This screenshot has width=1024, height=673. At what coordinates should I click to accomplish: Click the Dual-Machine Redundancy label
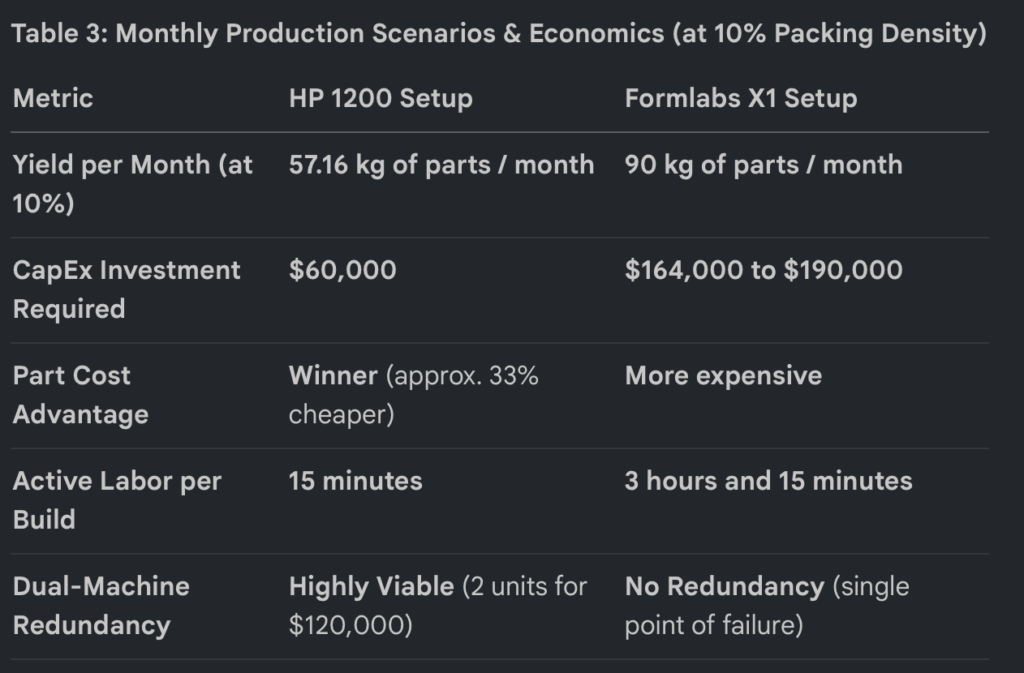pos(101,606)
